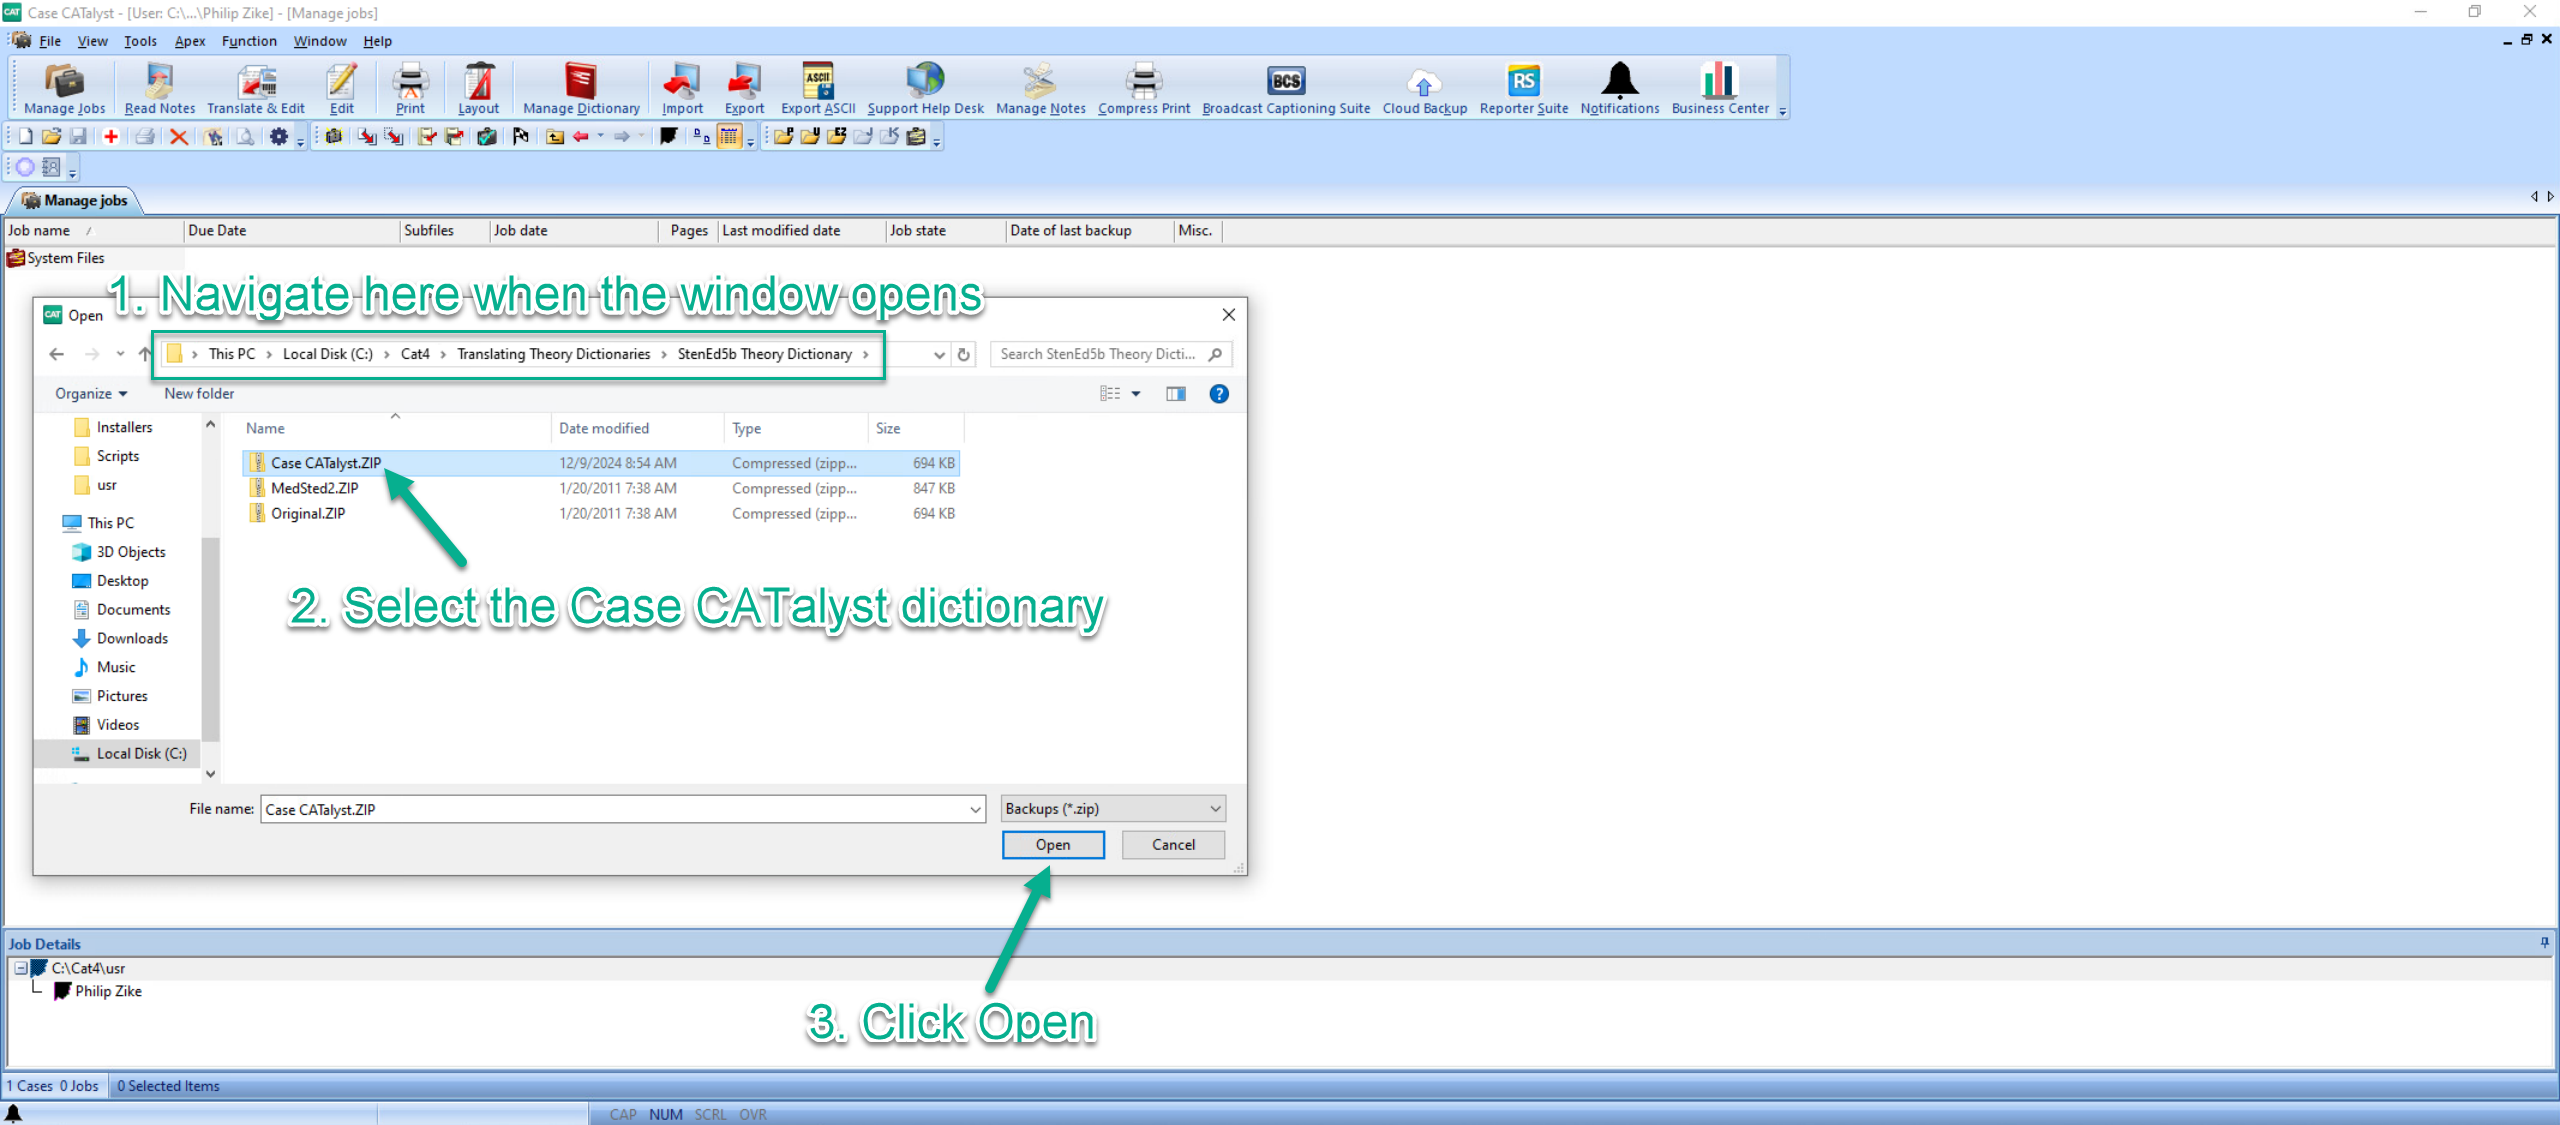The height and width of the screenshot is (1125, 2560).
Task: Click the red X delete icon in small toolbar
Action: [178, 137]
